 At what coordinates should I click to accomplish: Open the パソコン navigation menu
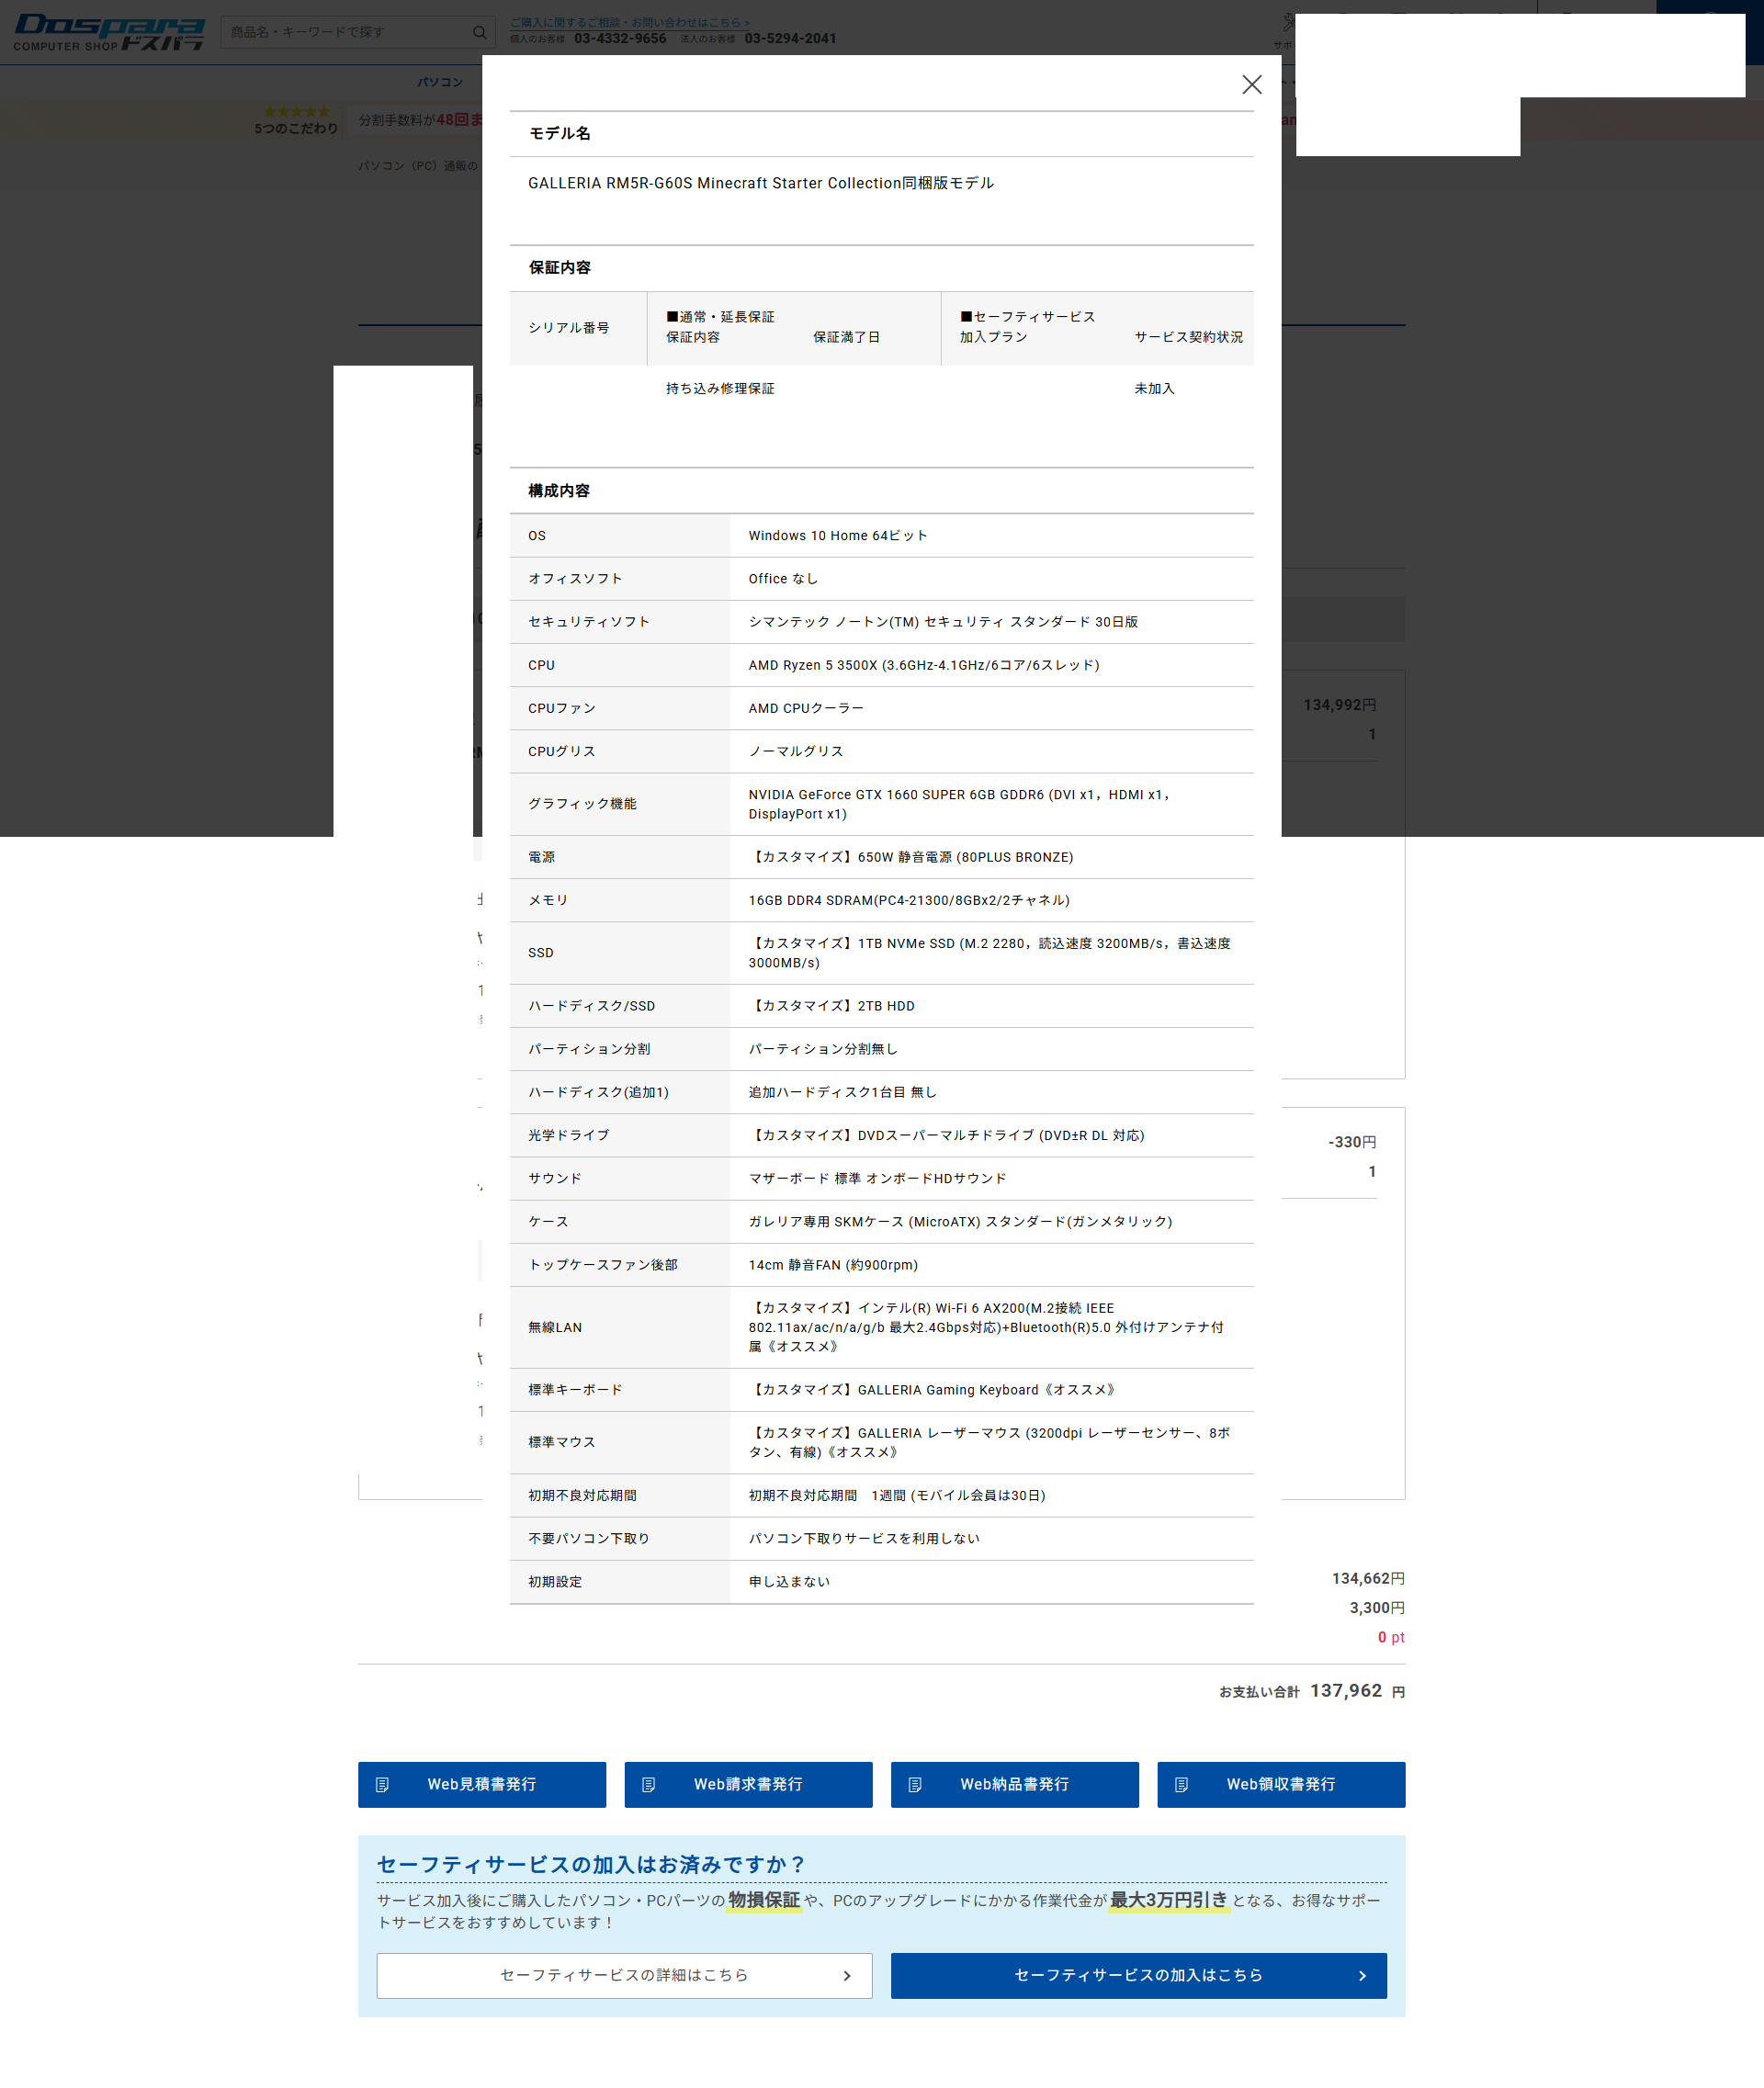coord(440,82)
